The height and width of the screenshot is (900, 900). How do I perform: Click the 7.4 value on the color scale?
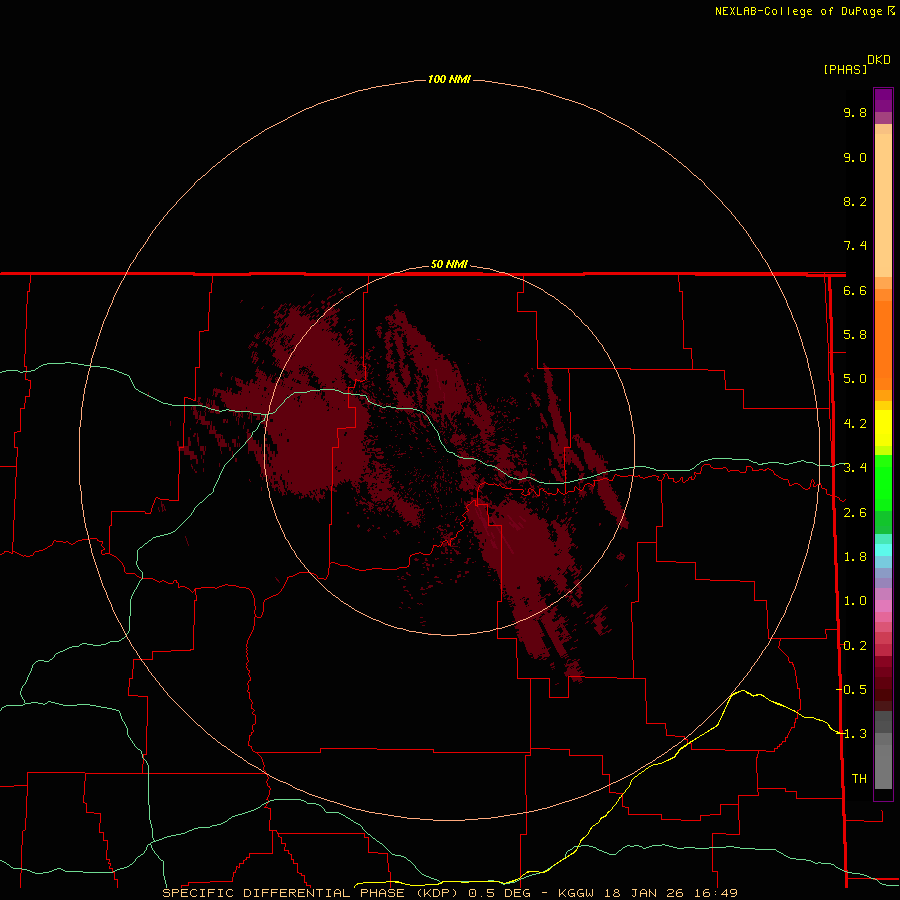pyautogui.click(x=855, y=246)
